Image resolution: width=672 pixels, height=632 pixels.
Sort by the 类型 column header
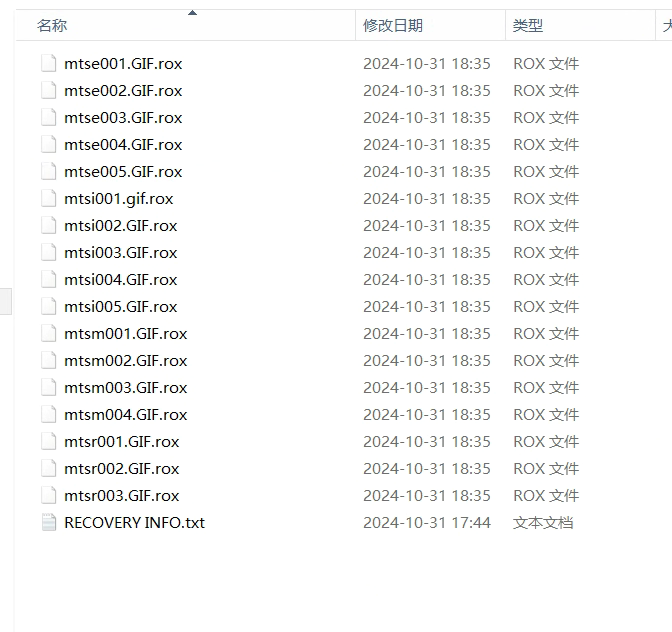pos(528,25)
